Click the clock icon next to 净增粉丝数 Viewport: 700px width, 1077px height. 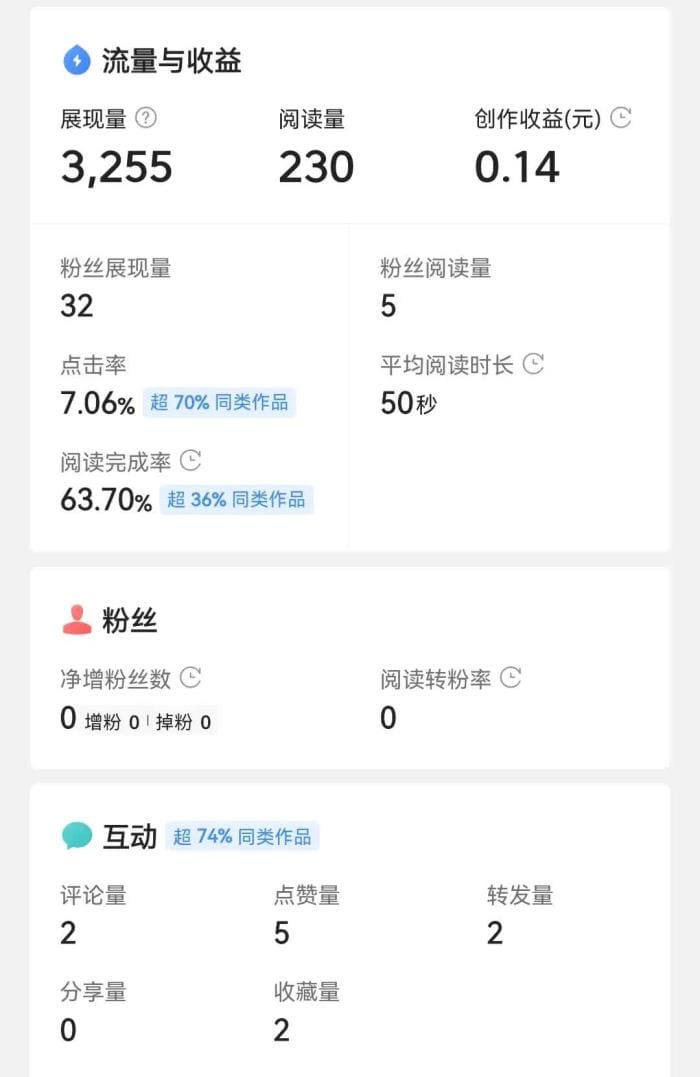[190, 678]
